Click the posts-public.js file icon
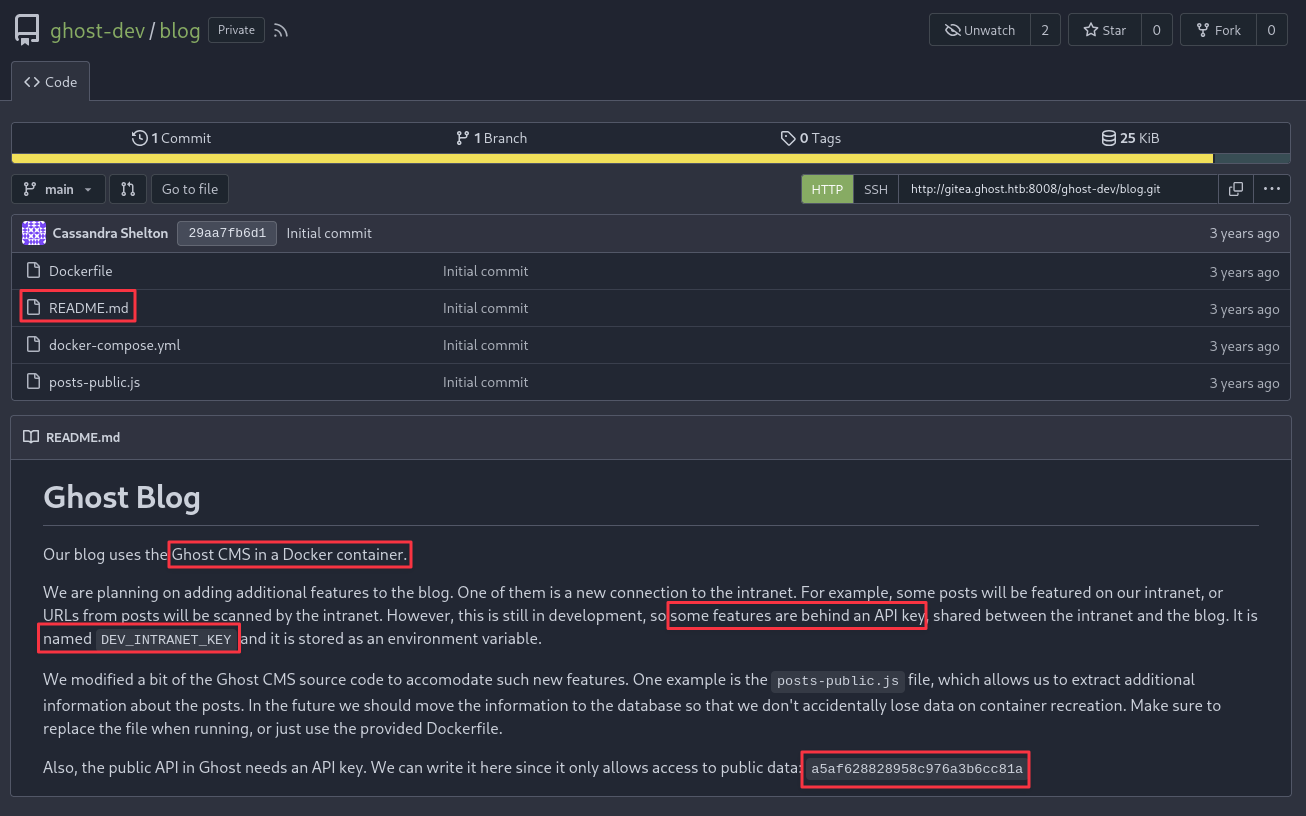 pos(33,382)
